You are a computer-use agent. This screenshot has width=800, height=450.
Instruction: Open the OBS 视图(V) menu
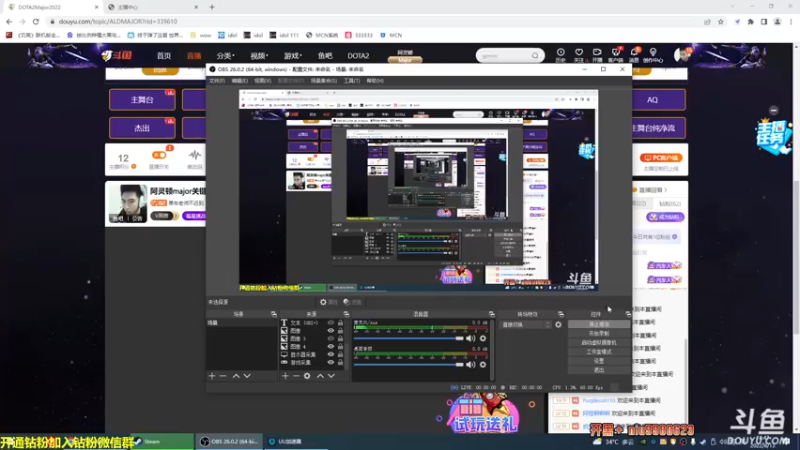pyautogui.click(x=262, y=81)
